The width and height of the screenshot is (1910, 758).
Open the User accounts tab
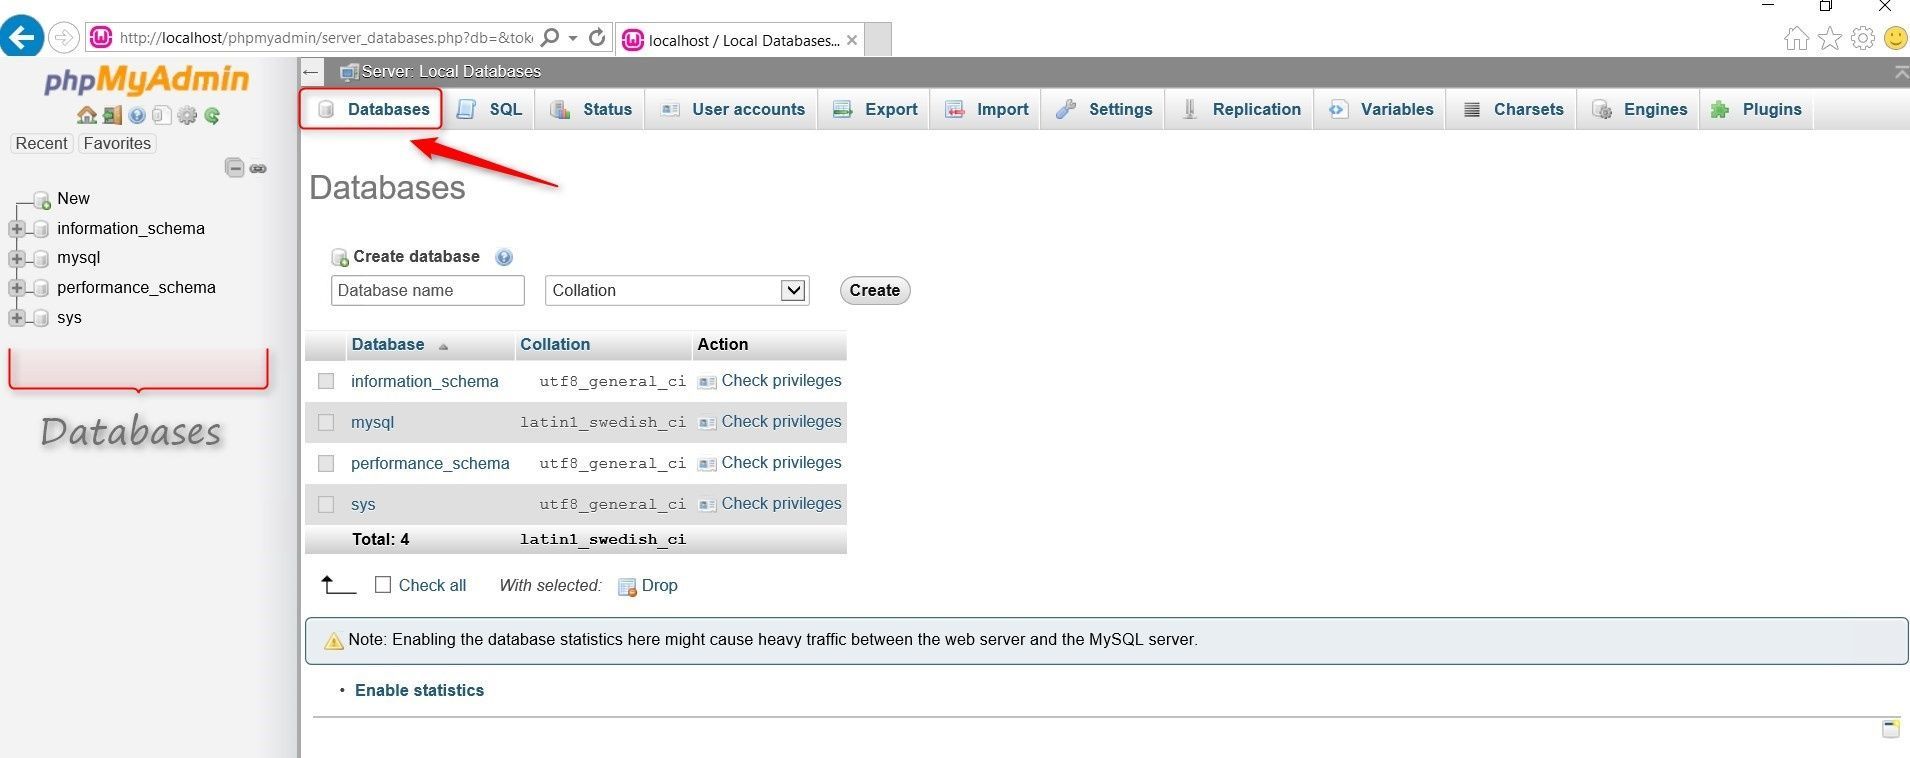(732, 109)
